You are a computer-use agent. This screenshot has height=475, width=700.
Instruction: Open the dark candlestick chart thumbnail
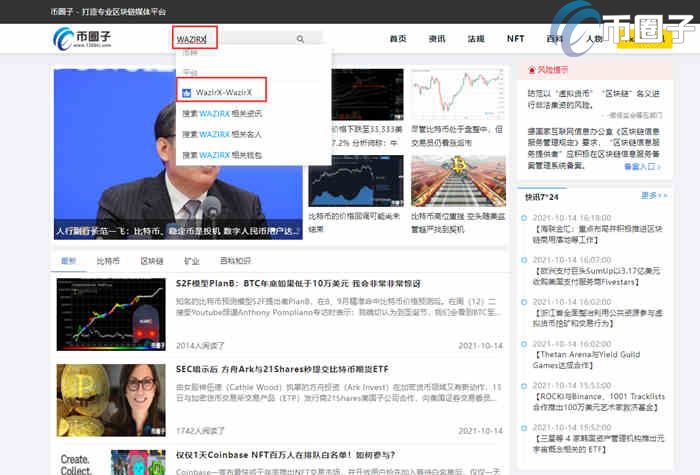(x=367, y=94)
